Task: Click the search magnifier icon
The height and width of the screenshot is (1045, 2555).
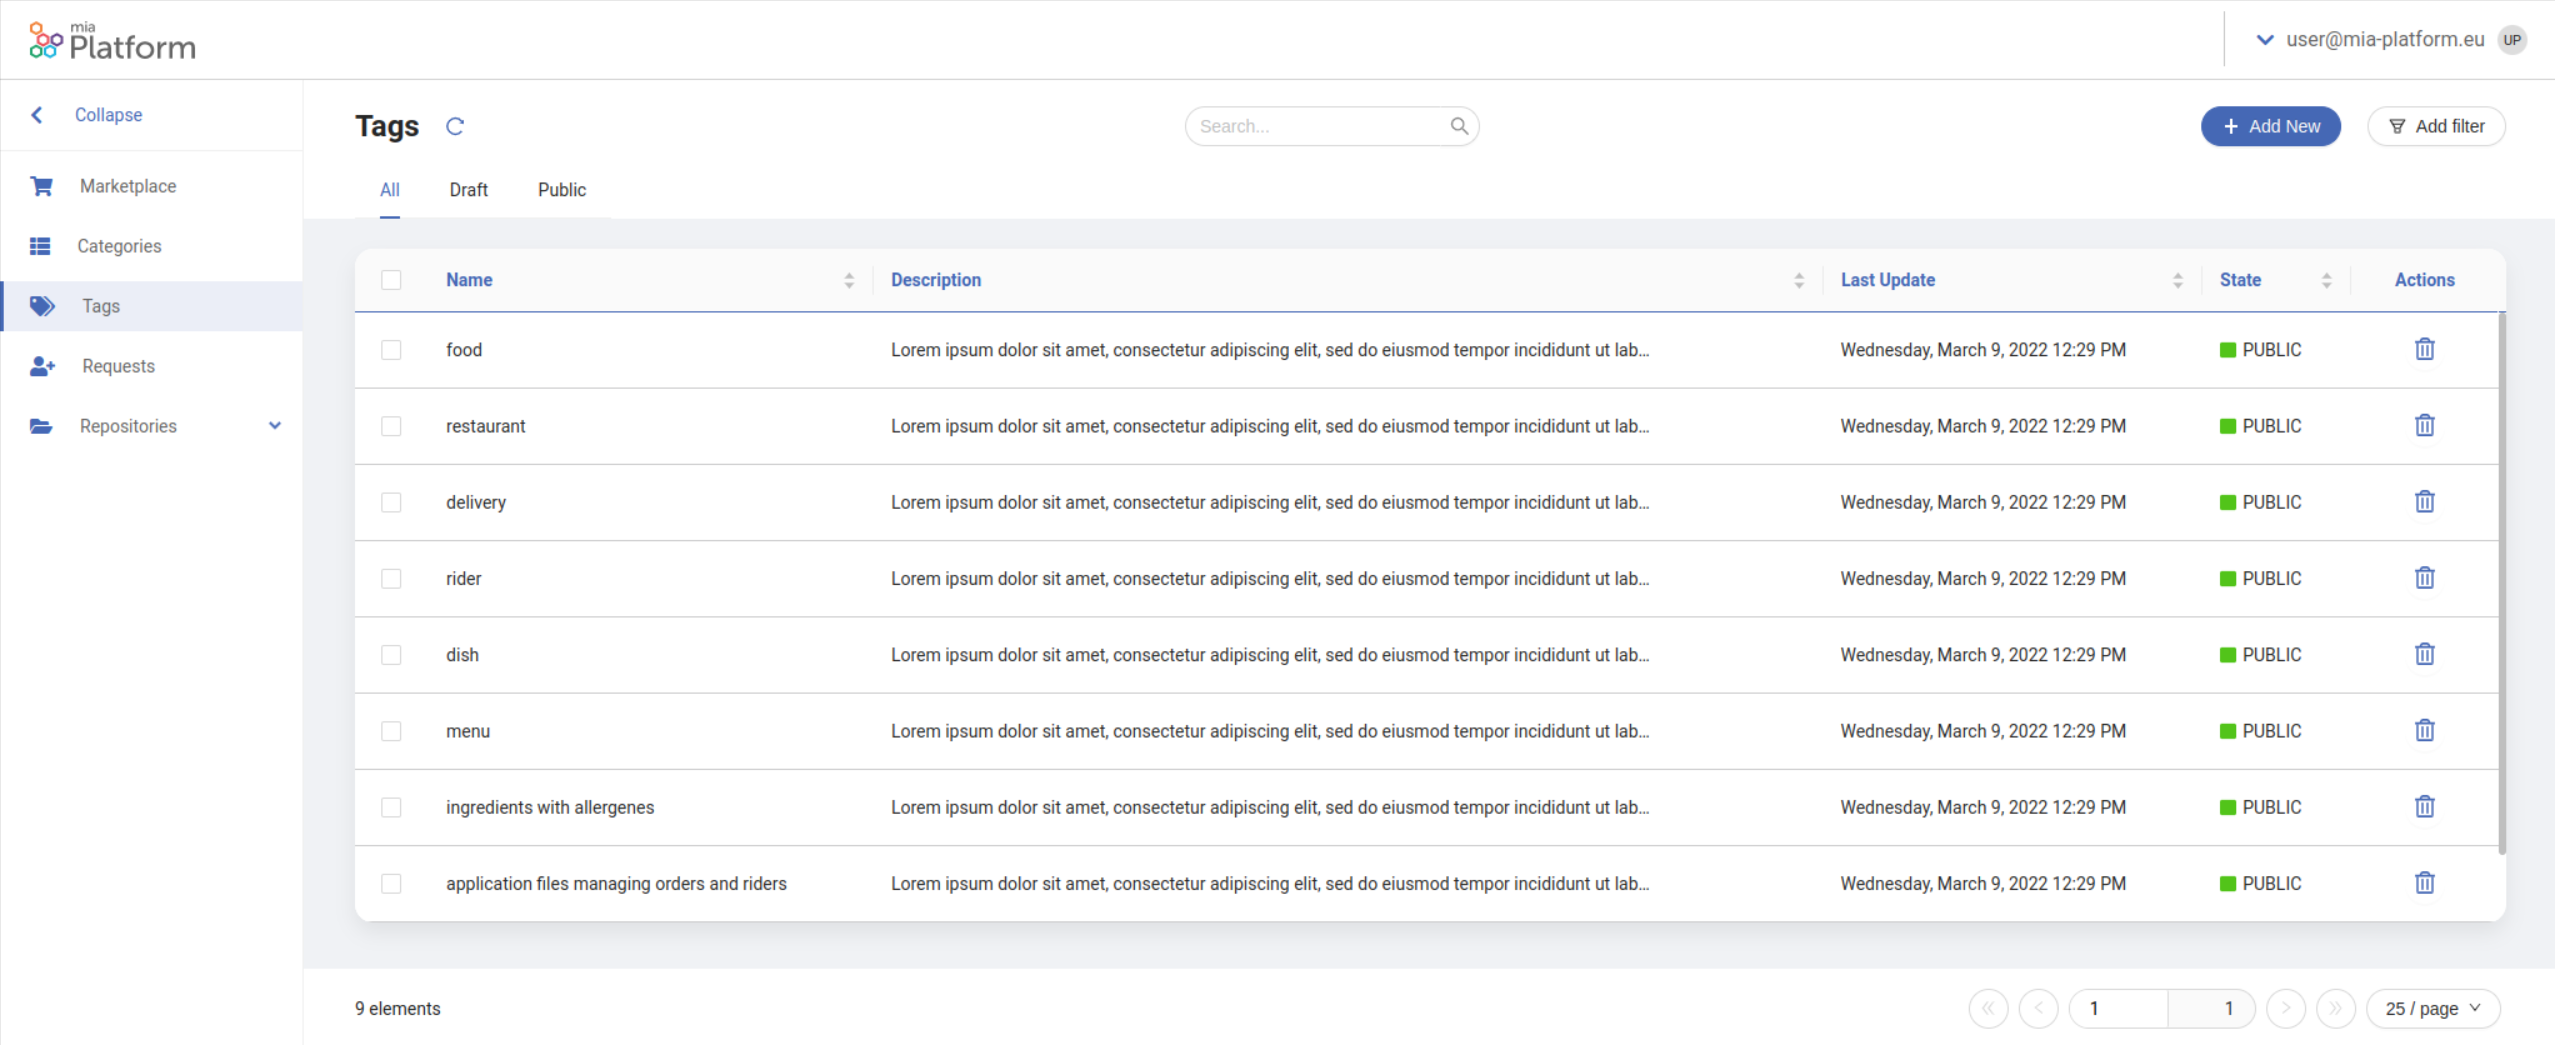Action: pos(1459,126)
